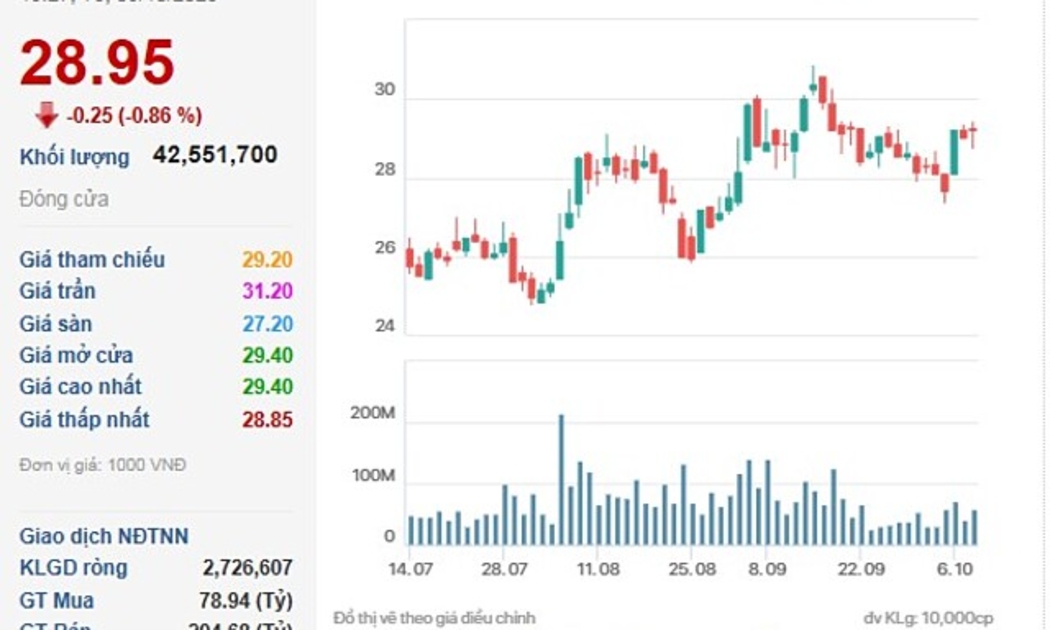Screen dimensions: 1050x630
Task: Click the red down arrow price indicator
Action: [46, 115]
